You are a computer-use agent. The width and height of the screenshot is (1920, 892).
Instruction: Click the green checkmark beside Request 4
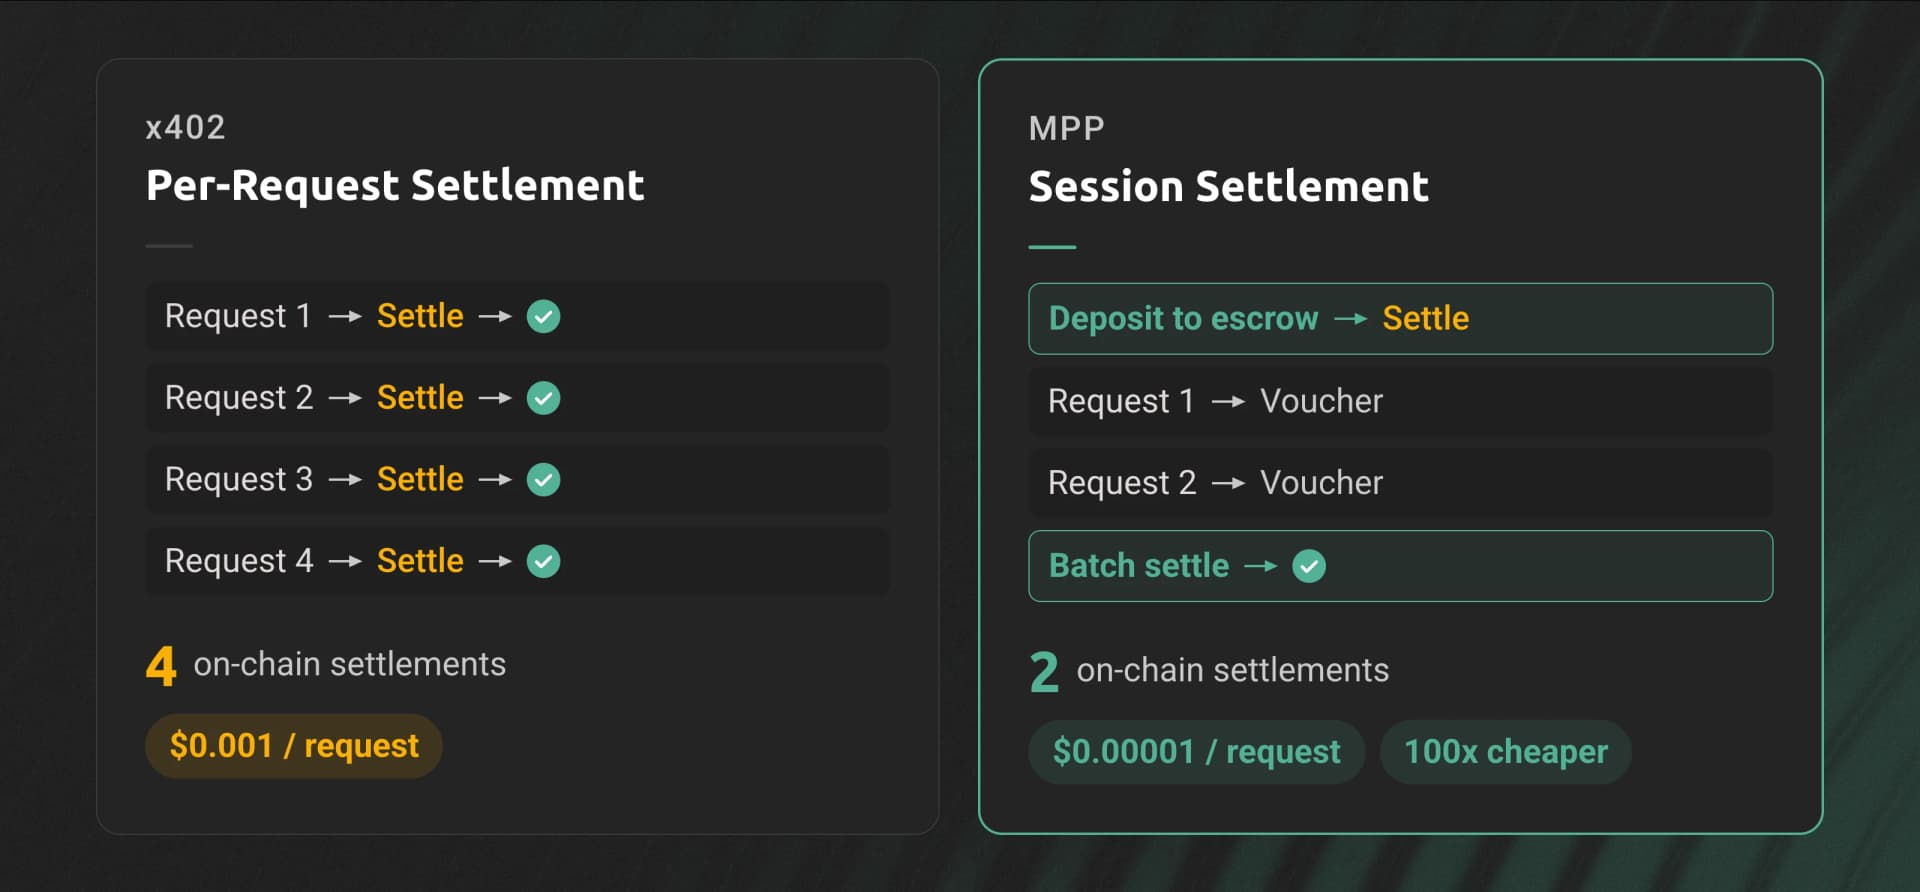tap(543, 562)
